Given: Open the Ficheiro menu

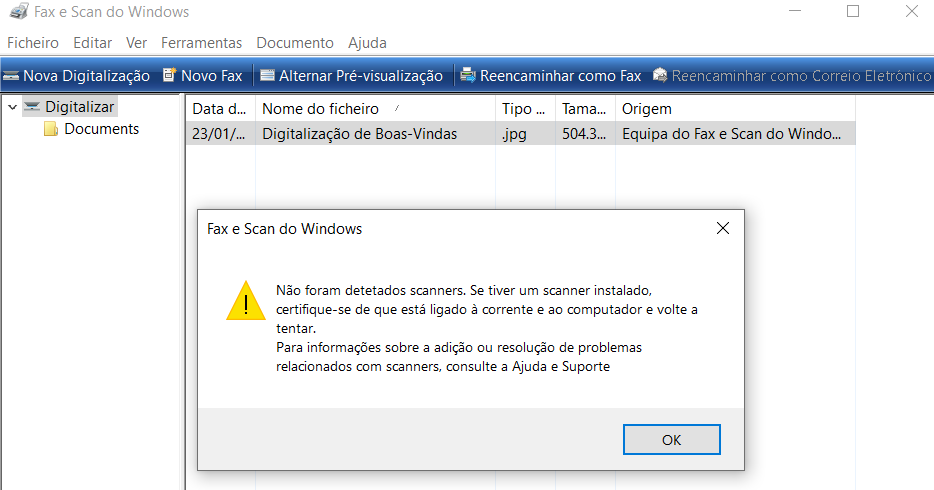Looking at the screenshot, I should tap(33, 43).
